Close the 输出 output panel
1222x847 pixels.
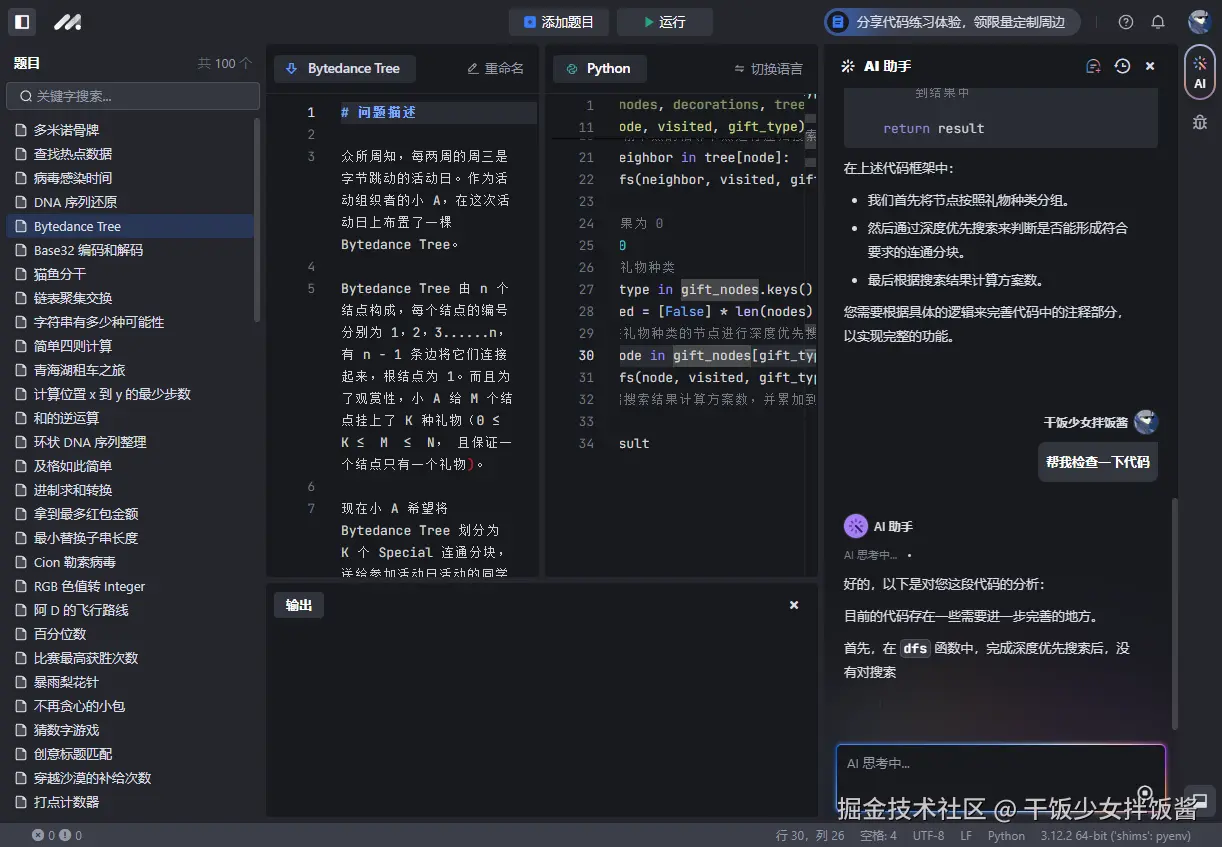[x=794, y=605]
